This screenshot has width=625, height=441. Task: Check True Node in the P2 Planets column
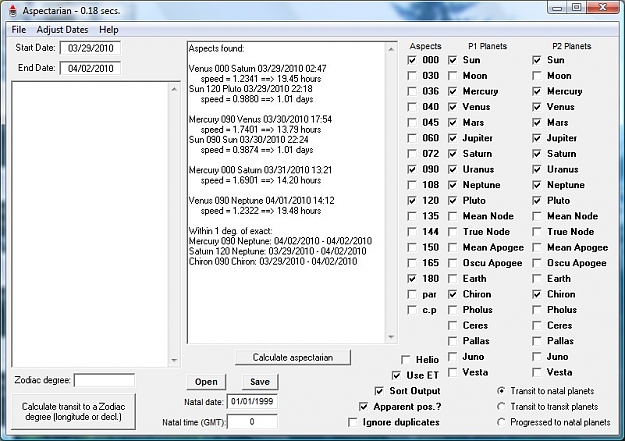[537, 232]
